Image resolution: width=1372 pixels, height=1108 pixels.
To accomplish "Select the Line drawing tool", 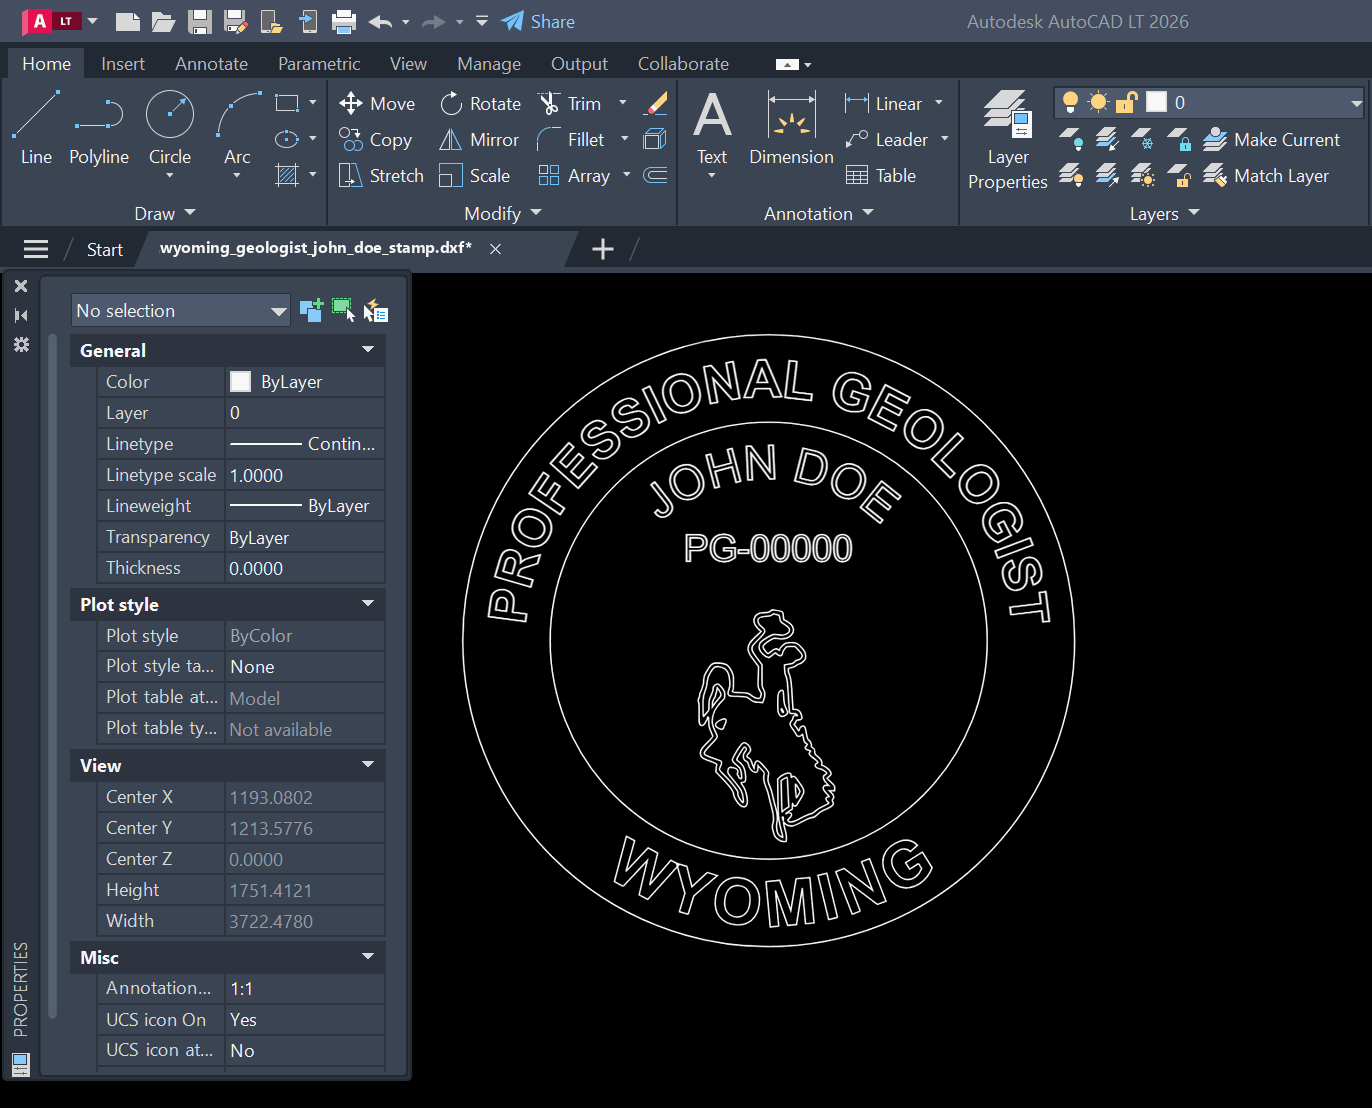I will [36, 128].
